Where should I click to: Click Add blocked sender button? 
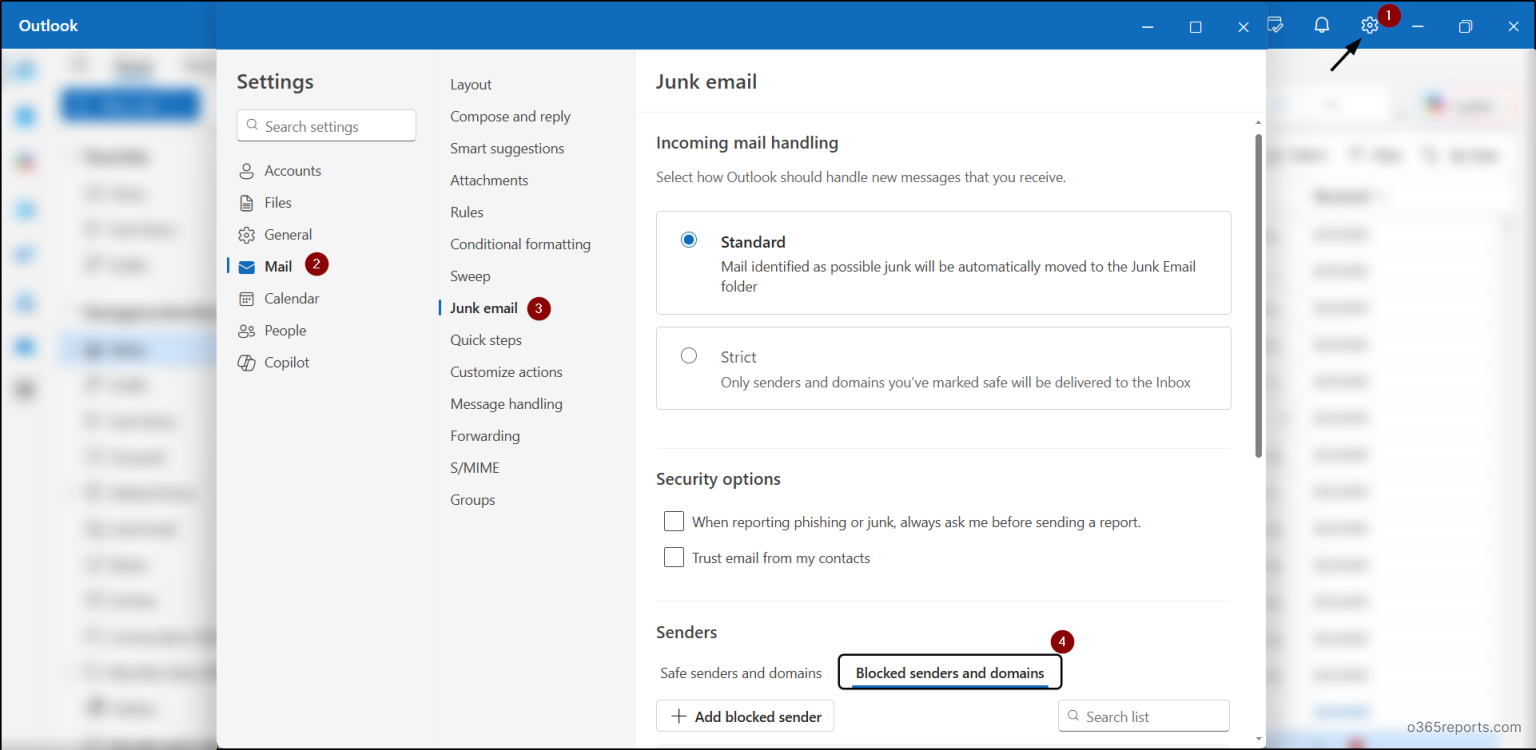pyautogui.click(x=745, y=716)
